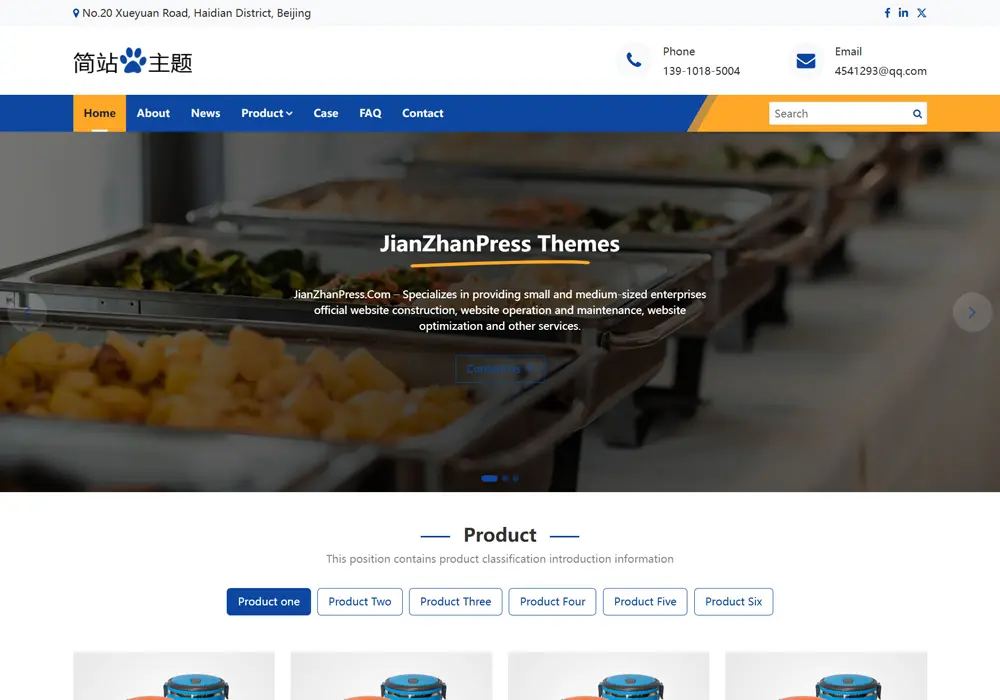This screenshot has height=700, width=1000.
Task: Click the paw logo of the site
Action: (133, 61)
